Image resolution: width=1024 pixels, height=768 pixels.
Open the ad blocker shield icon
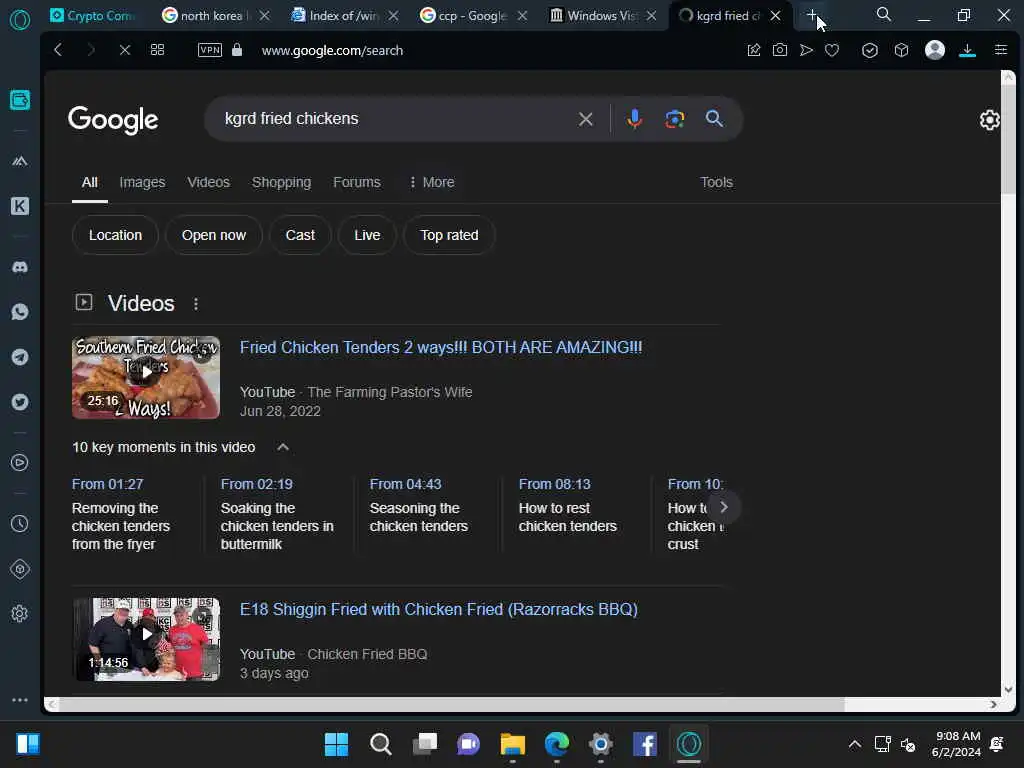click(x=870, y=50)
